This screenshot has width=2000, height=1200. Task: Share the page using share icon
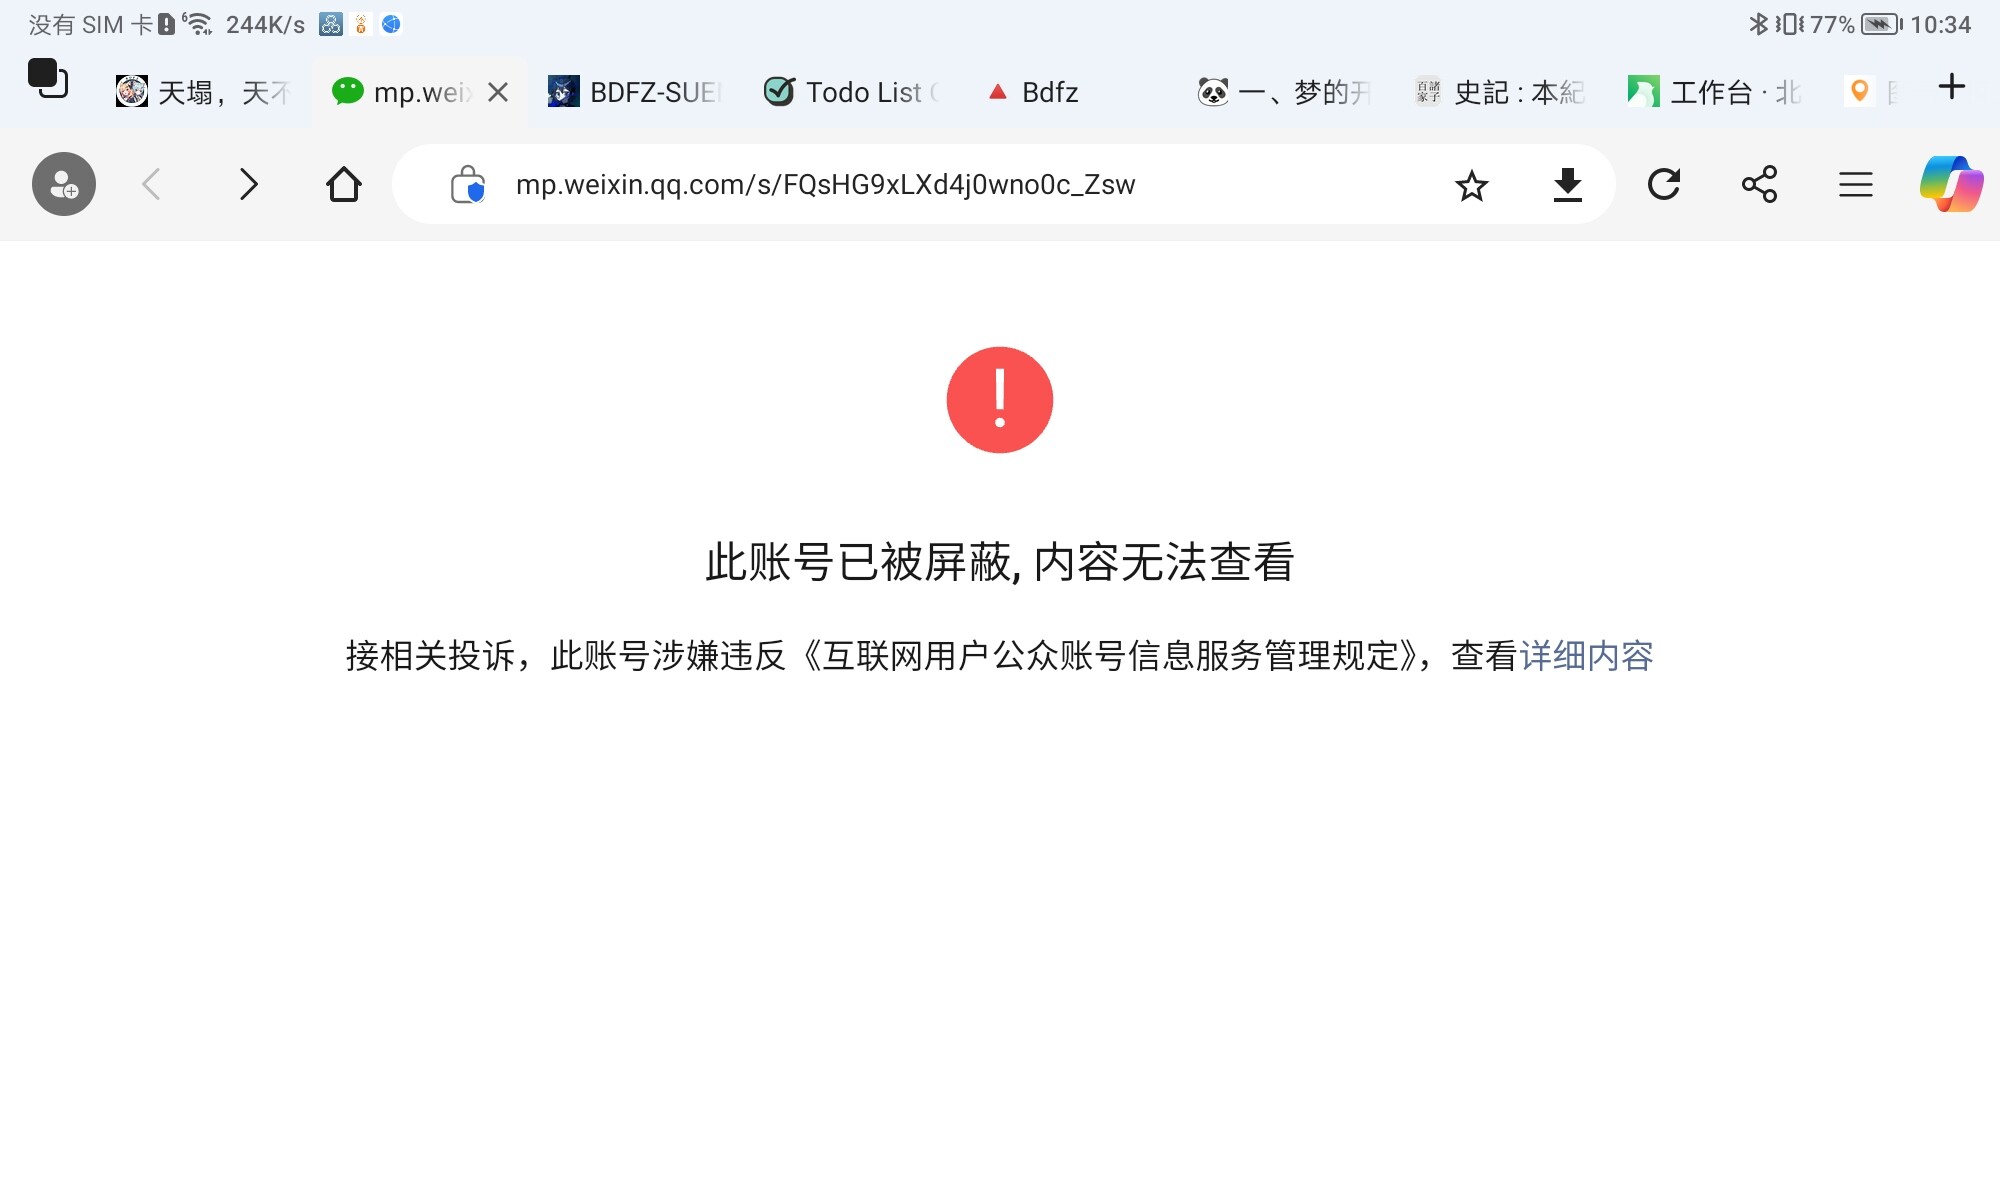(x=1759, y=184)
